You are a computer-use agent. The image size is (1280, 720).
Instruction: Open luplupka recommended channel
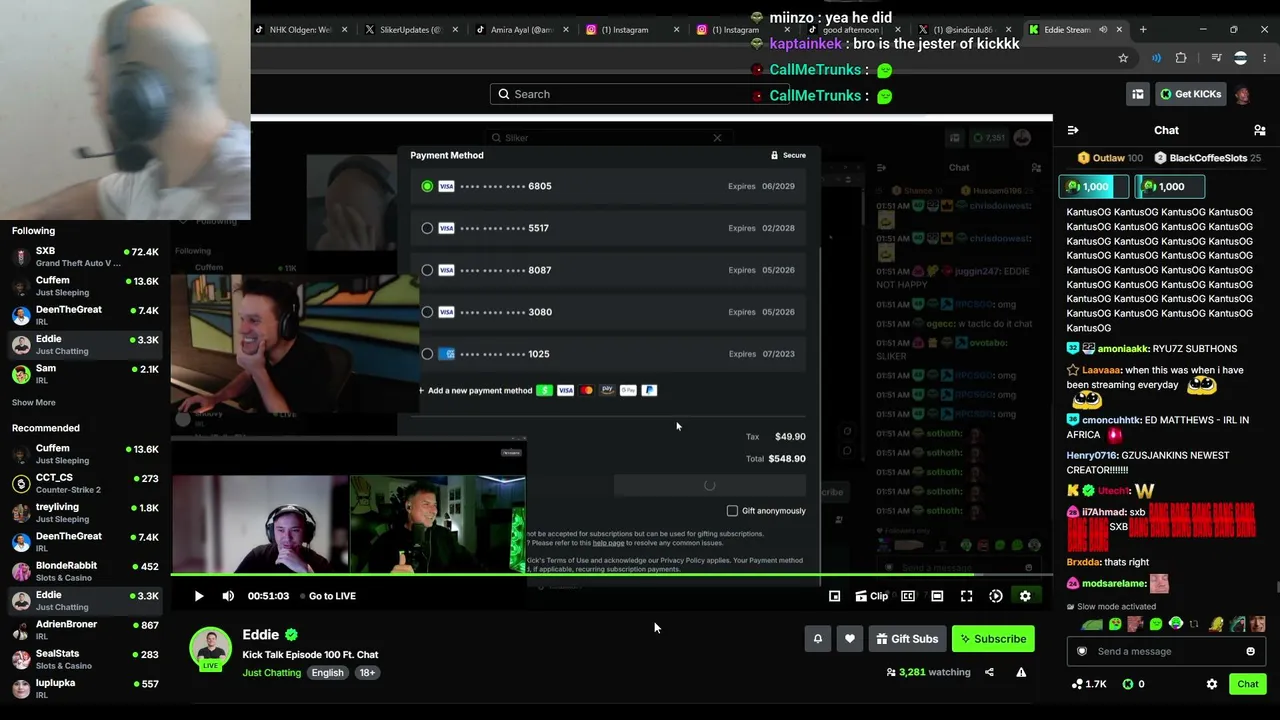(x=85, y=689)
